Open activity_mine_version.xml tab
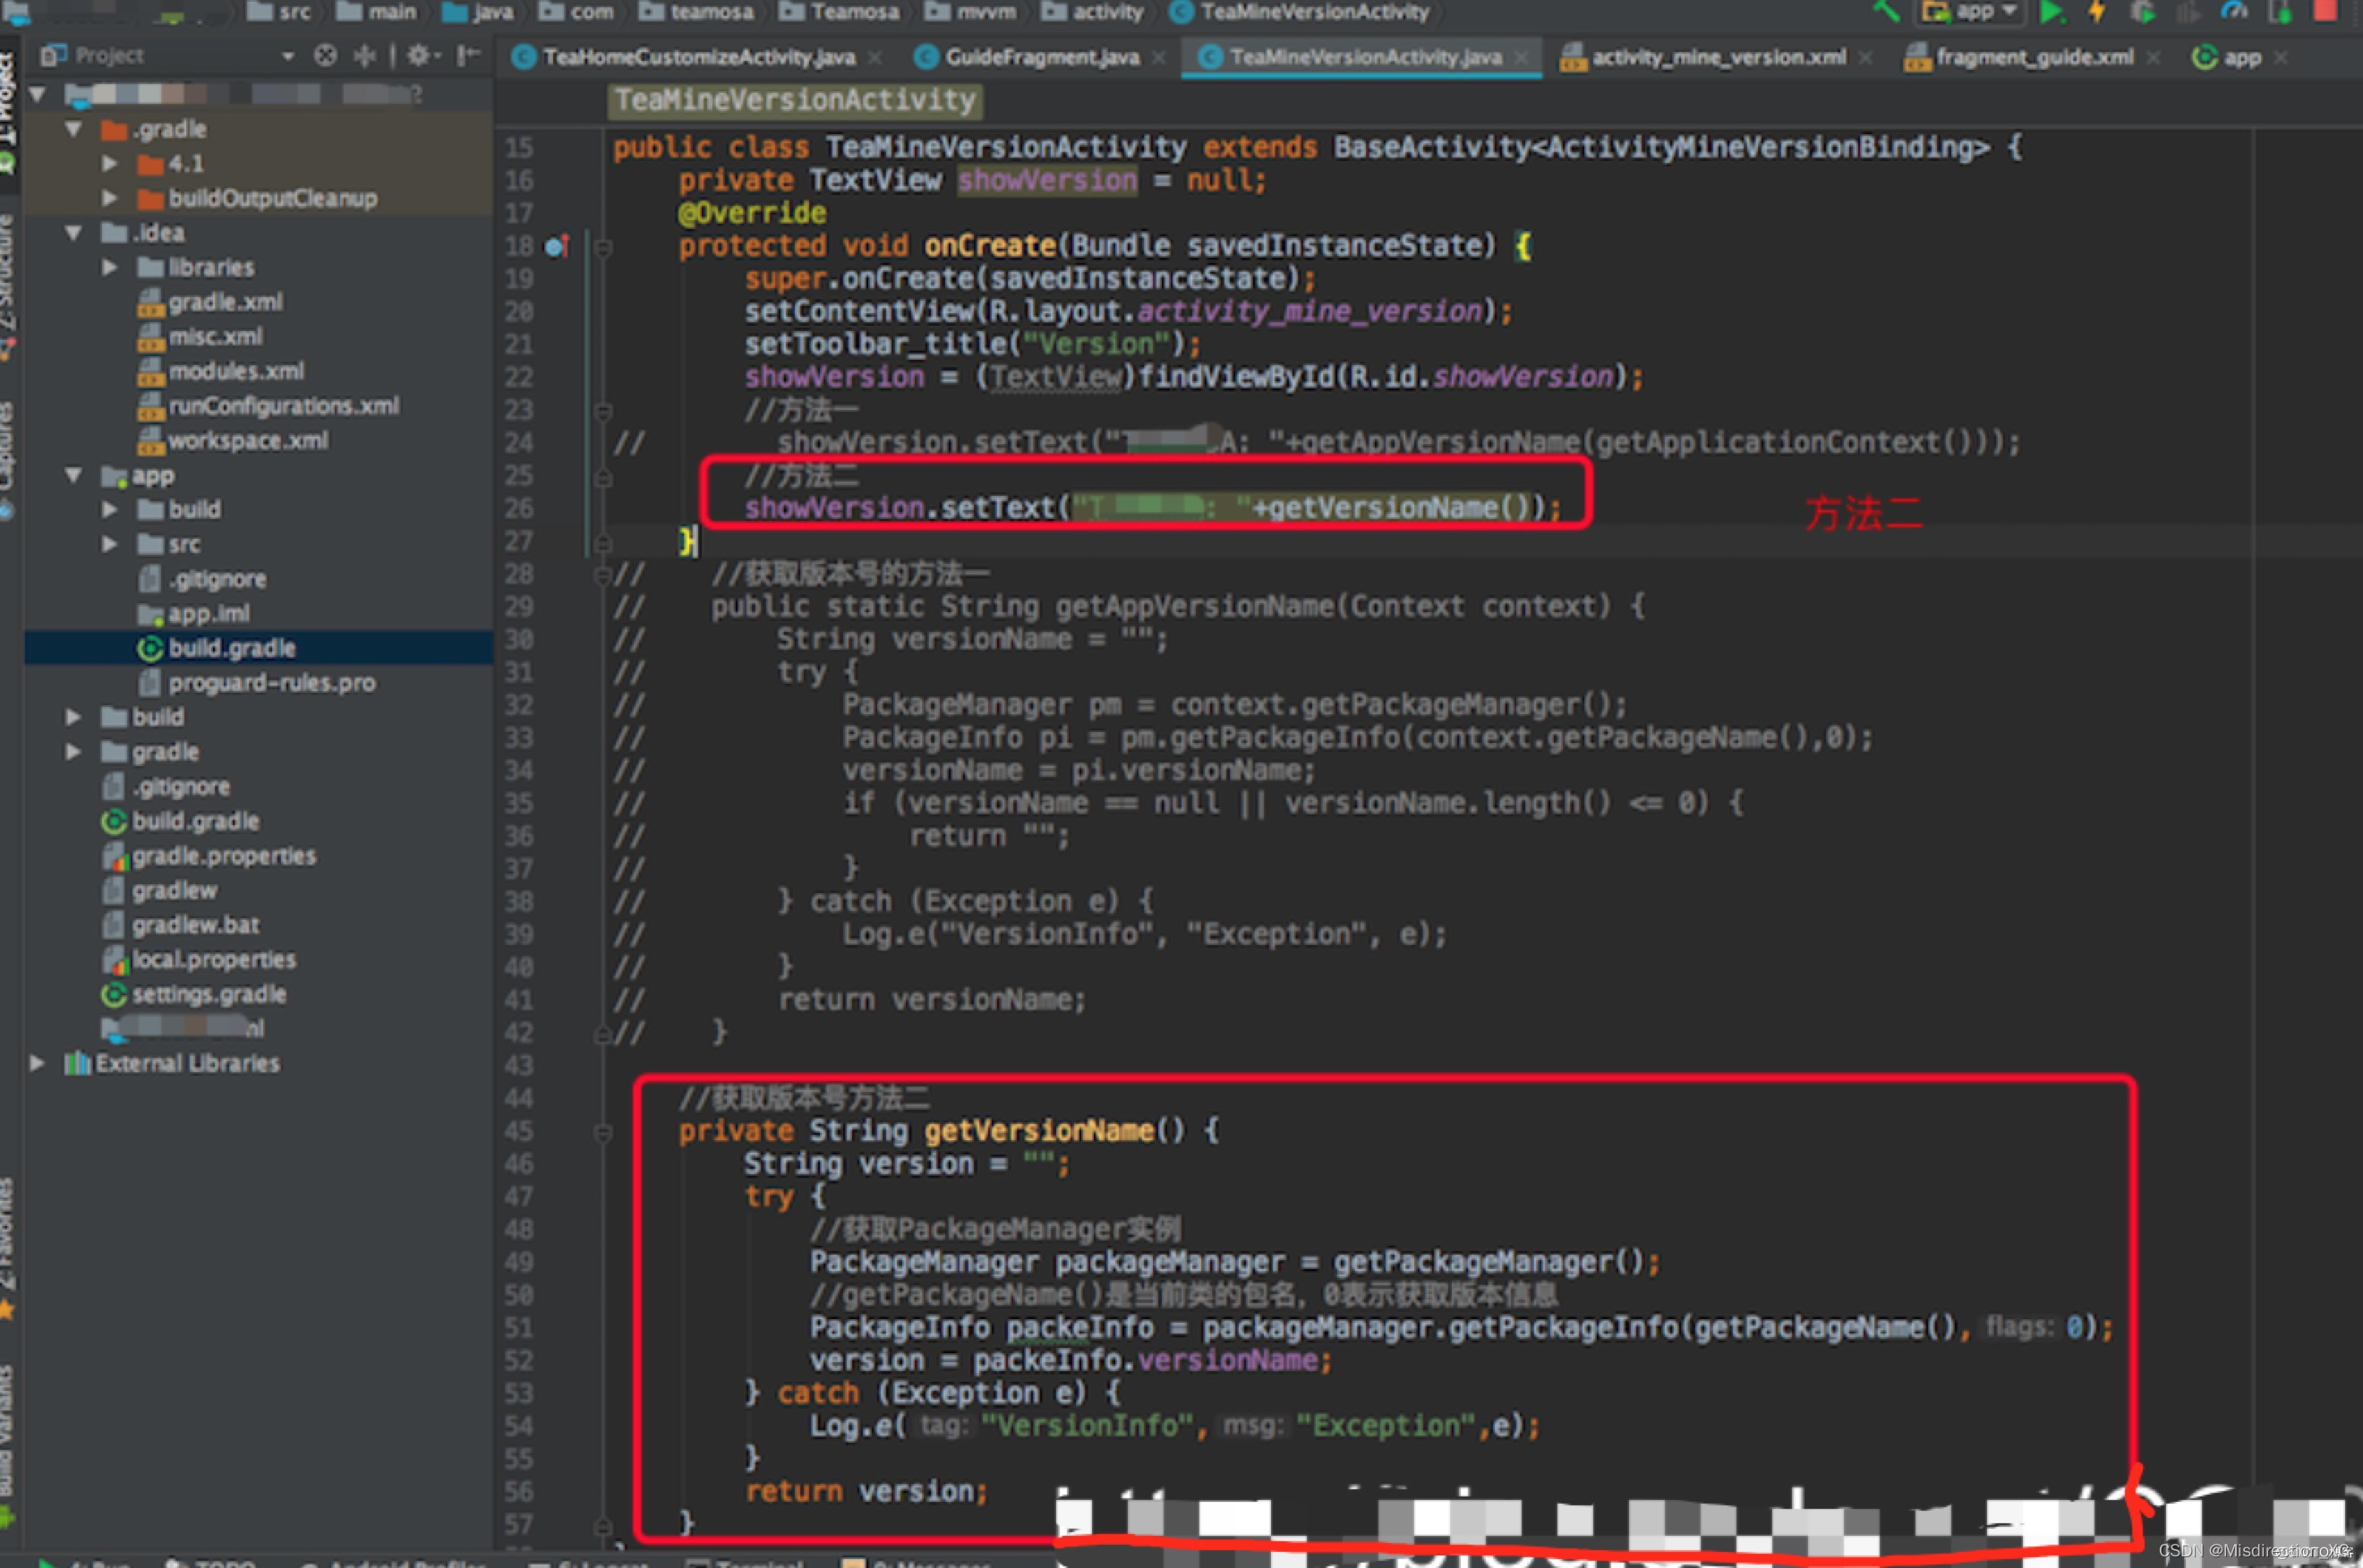Viewport: 2363px width, 1568px height. pos(1717,58)
